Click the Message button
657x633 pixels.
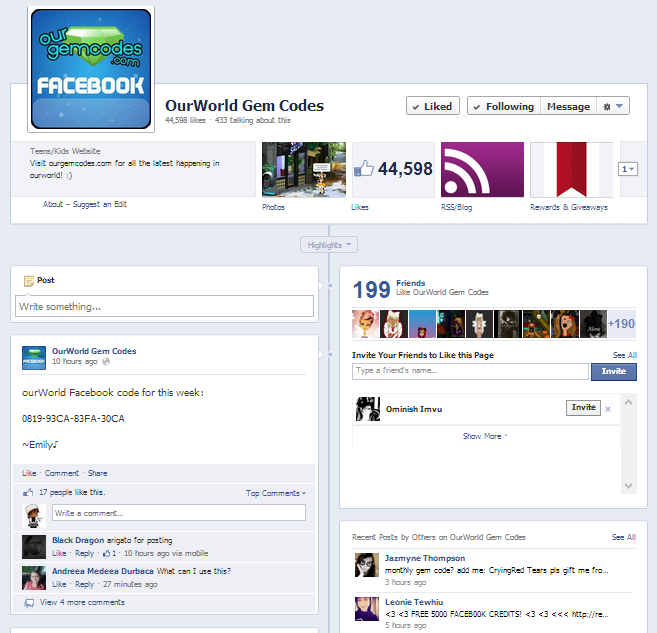click(x=568, y=107)
